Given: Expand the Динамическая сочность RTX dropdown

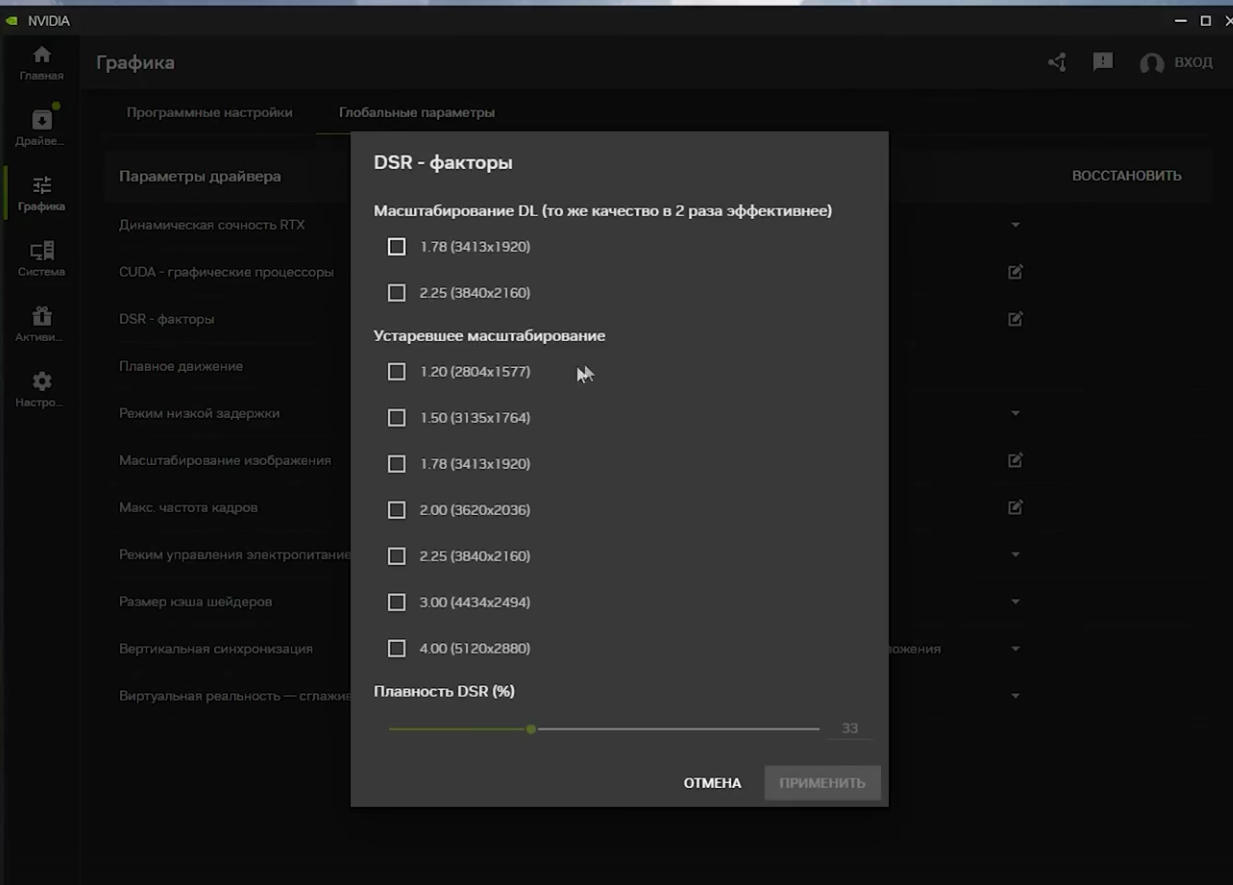Looking at the screenshot, I should tap(1015, 225).
